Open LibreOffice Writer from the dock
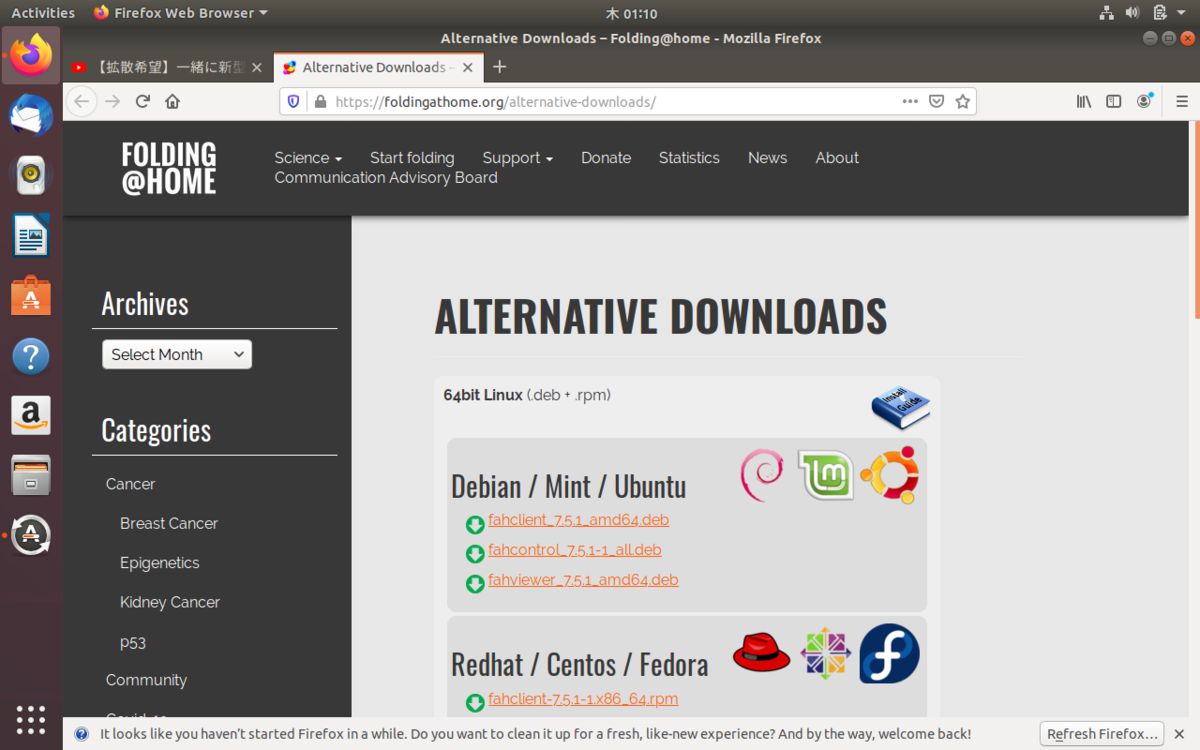This screenshot has height=750, width=1200. 31,236
